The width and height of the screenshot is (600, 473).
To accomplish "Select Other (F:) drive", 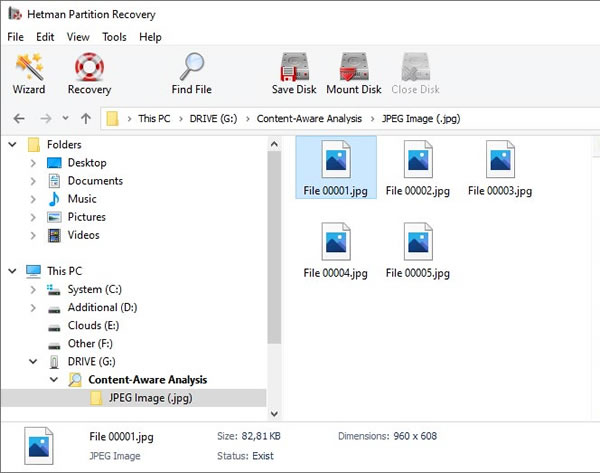I will click(x=90, y=343).
